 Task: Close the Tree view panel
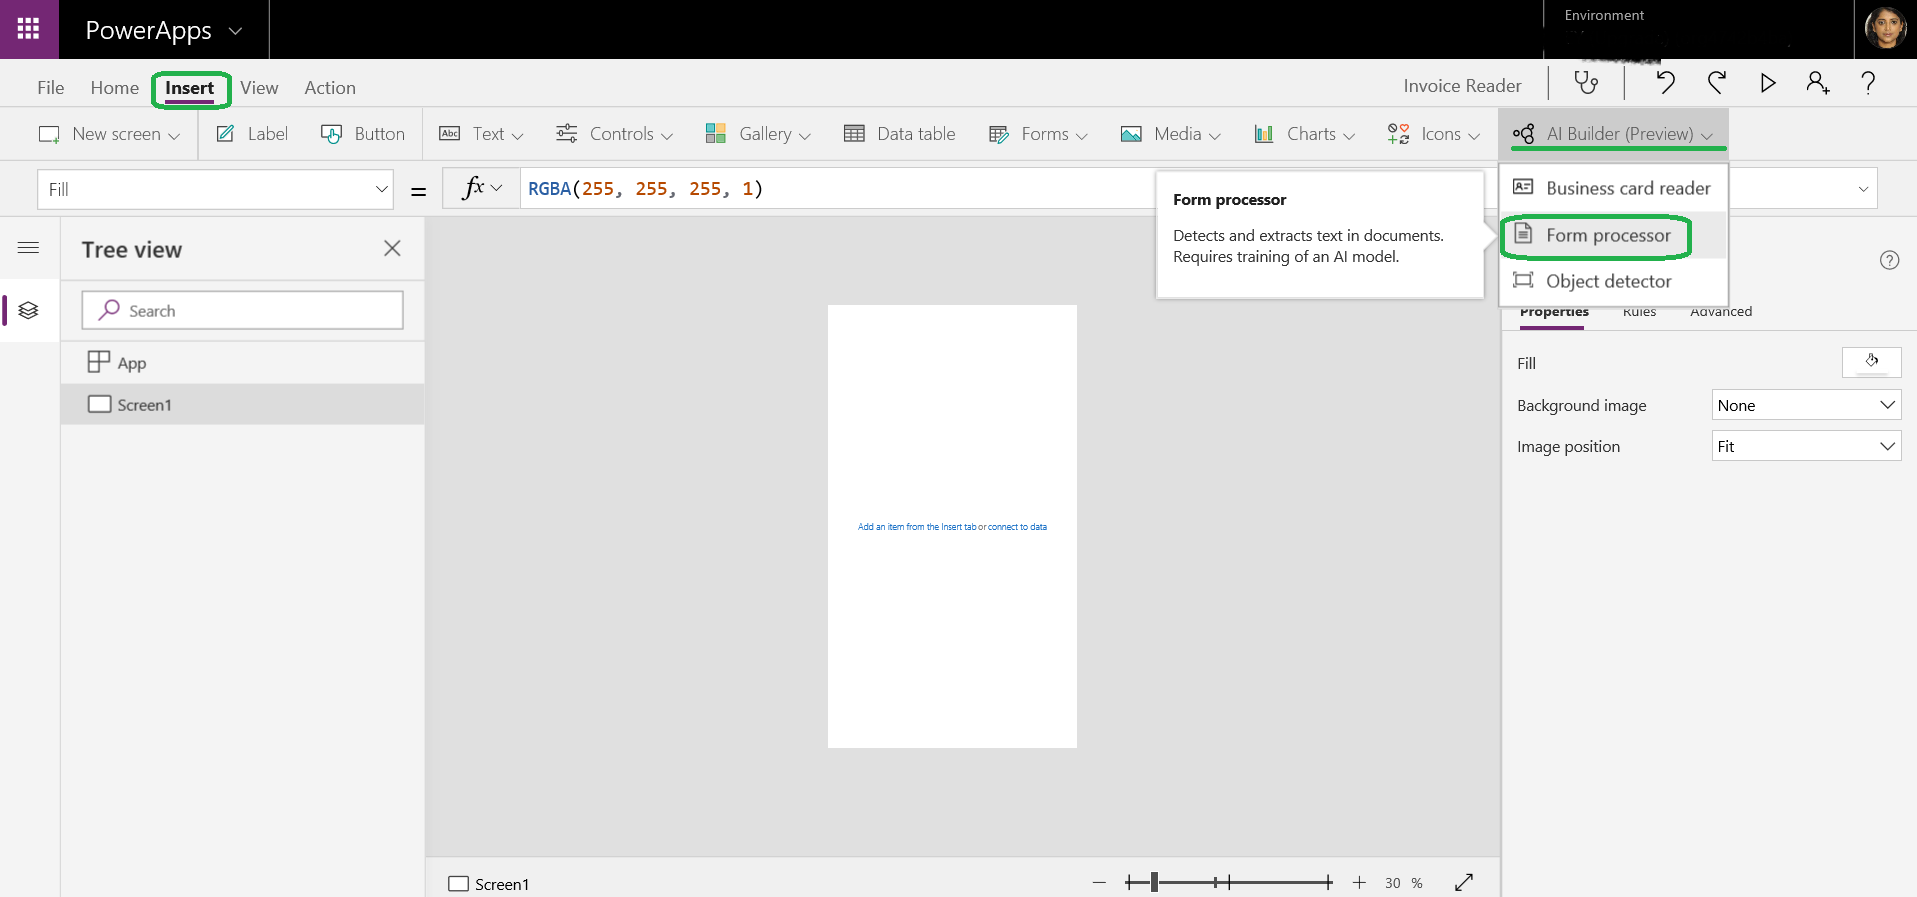pos(392,249)
